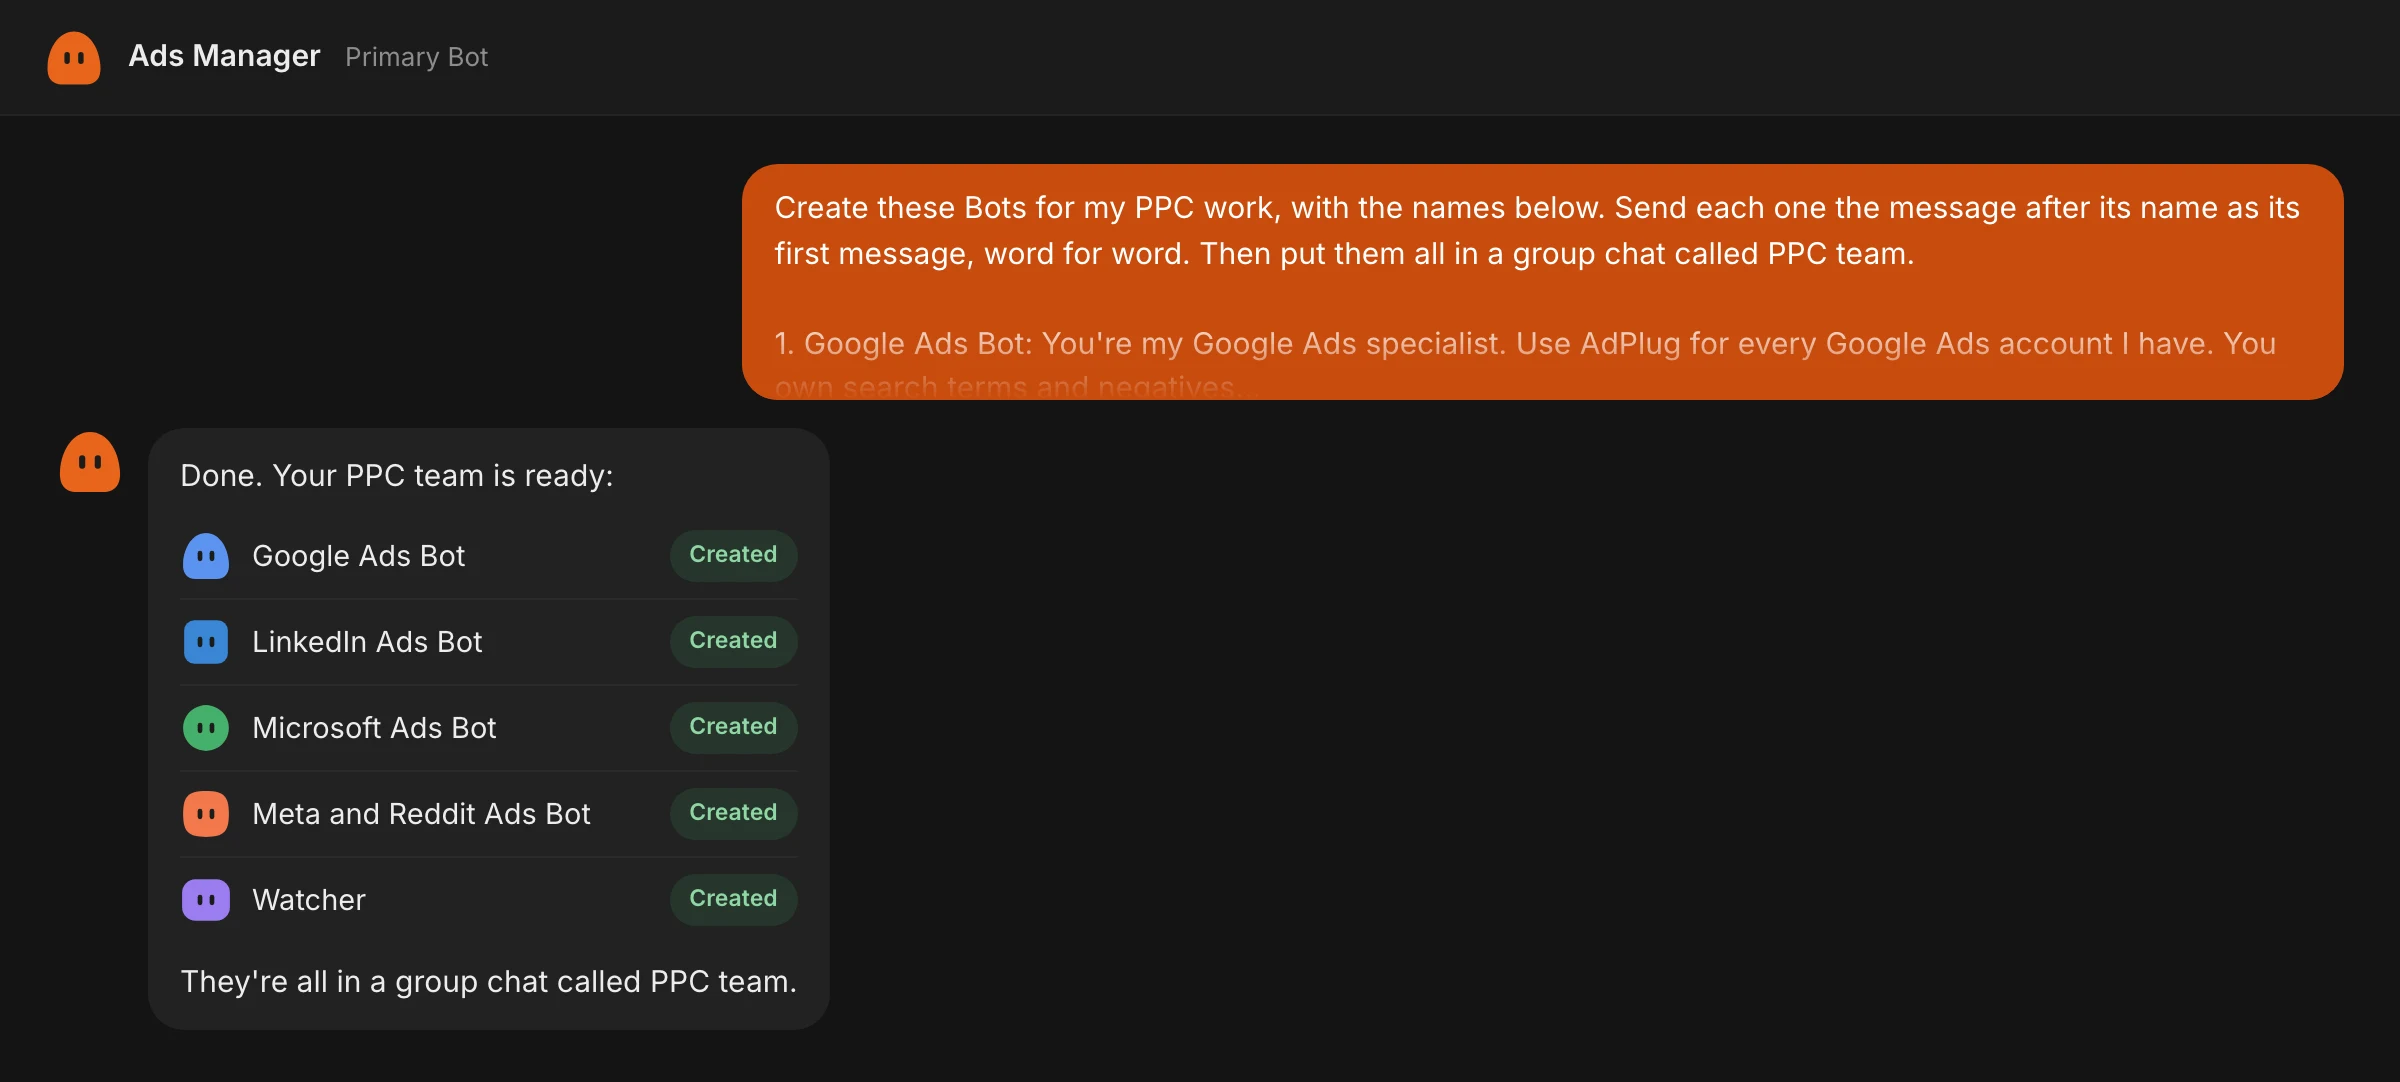The image size is (2400, 1082).
Task: Select the Meta and Reddit Ads Bot name
Action: coord(421,814)
